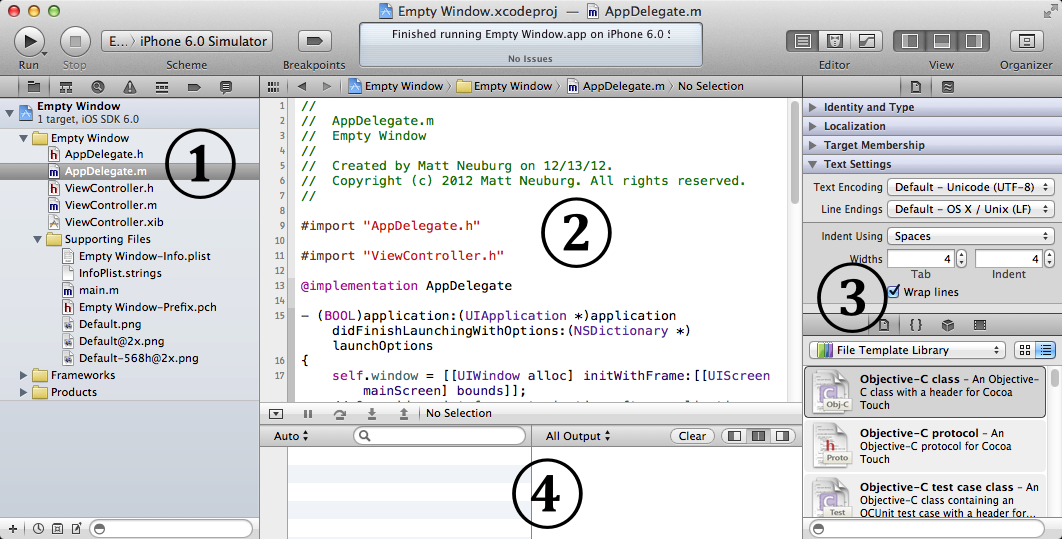Go forward in editor history
The width and height of the screenshot is (1062, 539).
pos(326,87)
